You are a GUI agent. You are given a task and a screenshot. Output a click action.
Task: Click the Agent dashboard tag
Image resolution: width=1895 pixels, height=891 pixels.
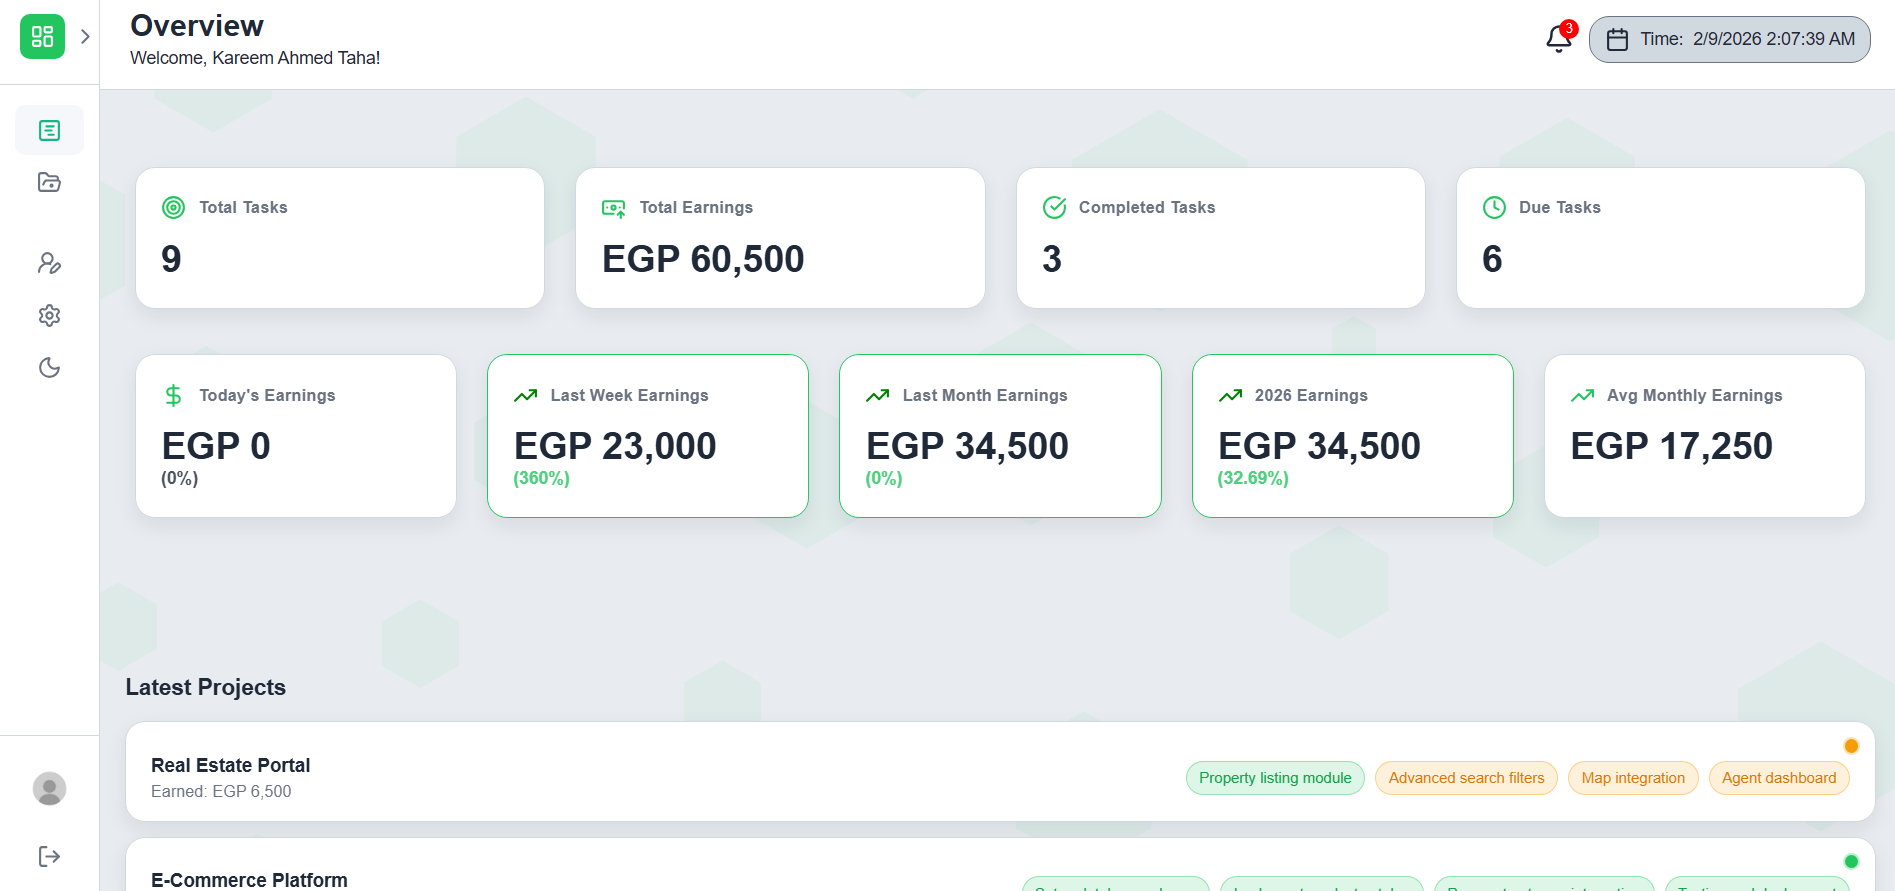[1778, 777]
